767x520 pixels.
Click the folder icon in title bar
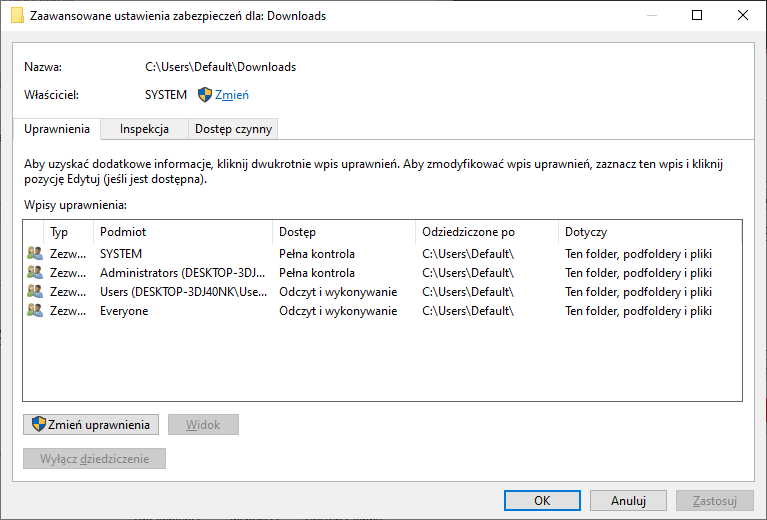pos(18,15)
